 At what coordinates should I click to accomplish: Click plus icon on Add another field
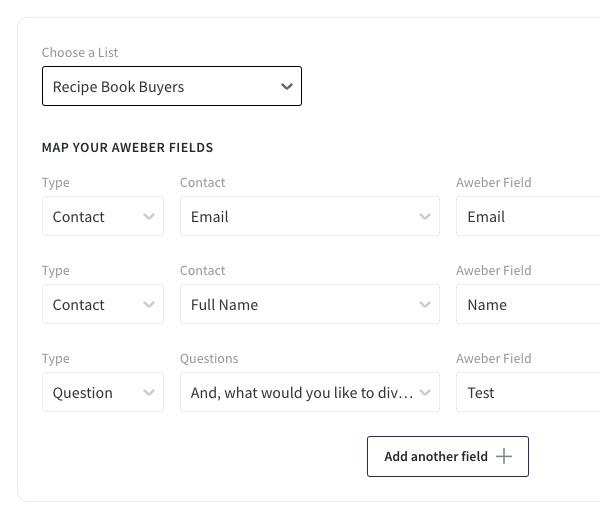coord(505,457)
